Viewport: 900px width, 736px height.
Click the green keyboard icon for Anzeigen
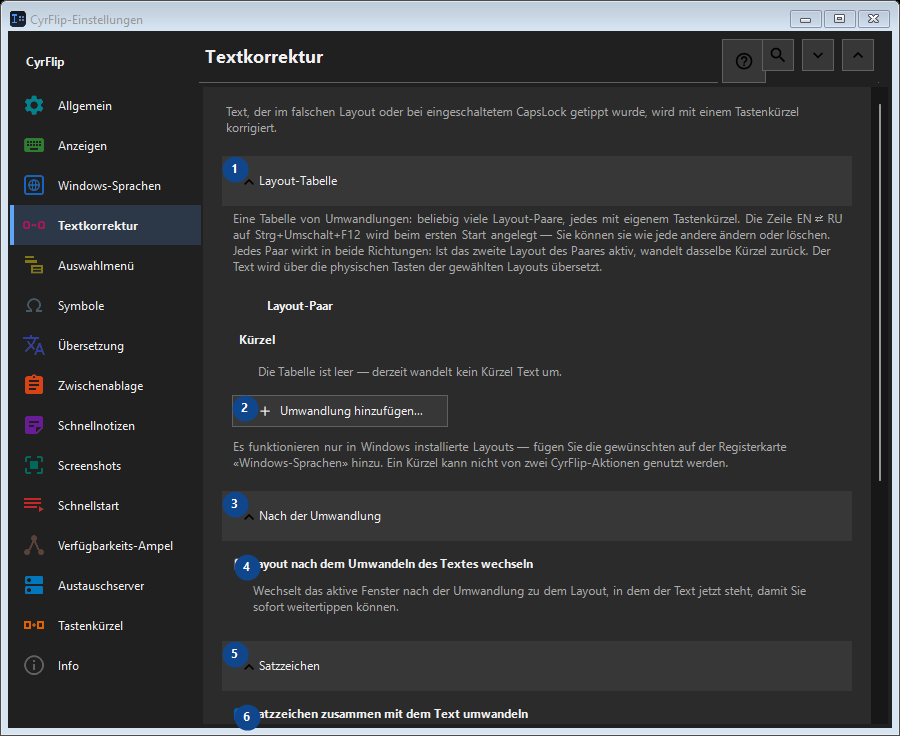[x=34, y=146]
